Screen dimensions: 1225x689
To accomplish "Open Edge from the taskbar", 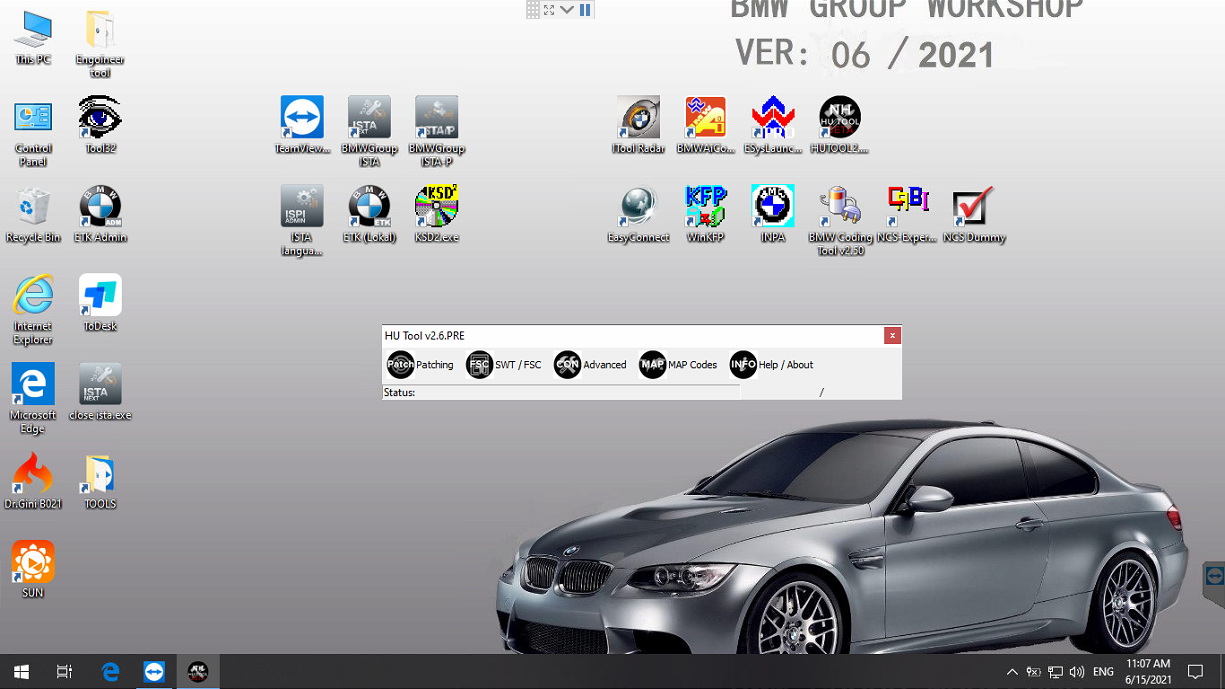I will pyautogui.click(x=110, y=672).
